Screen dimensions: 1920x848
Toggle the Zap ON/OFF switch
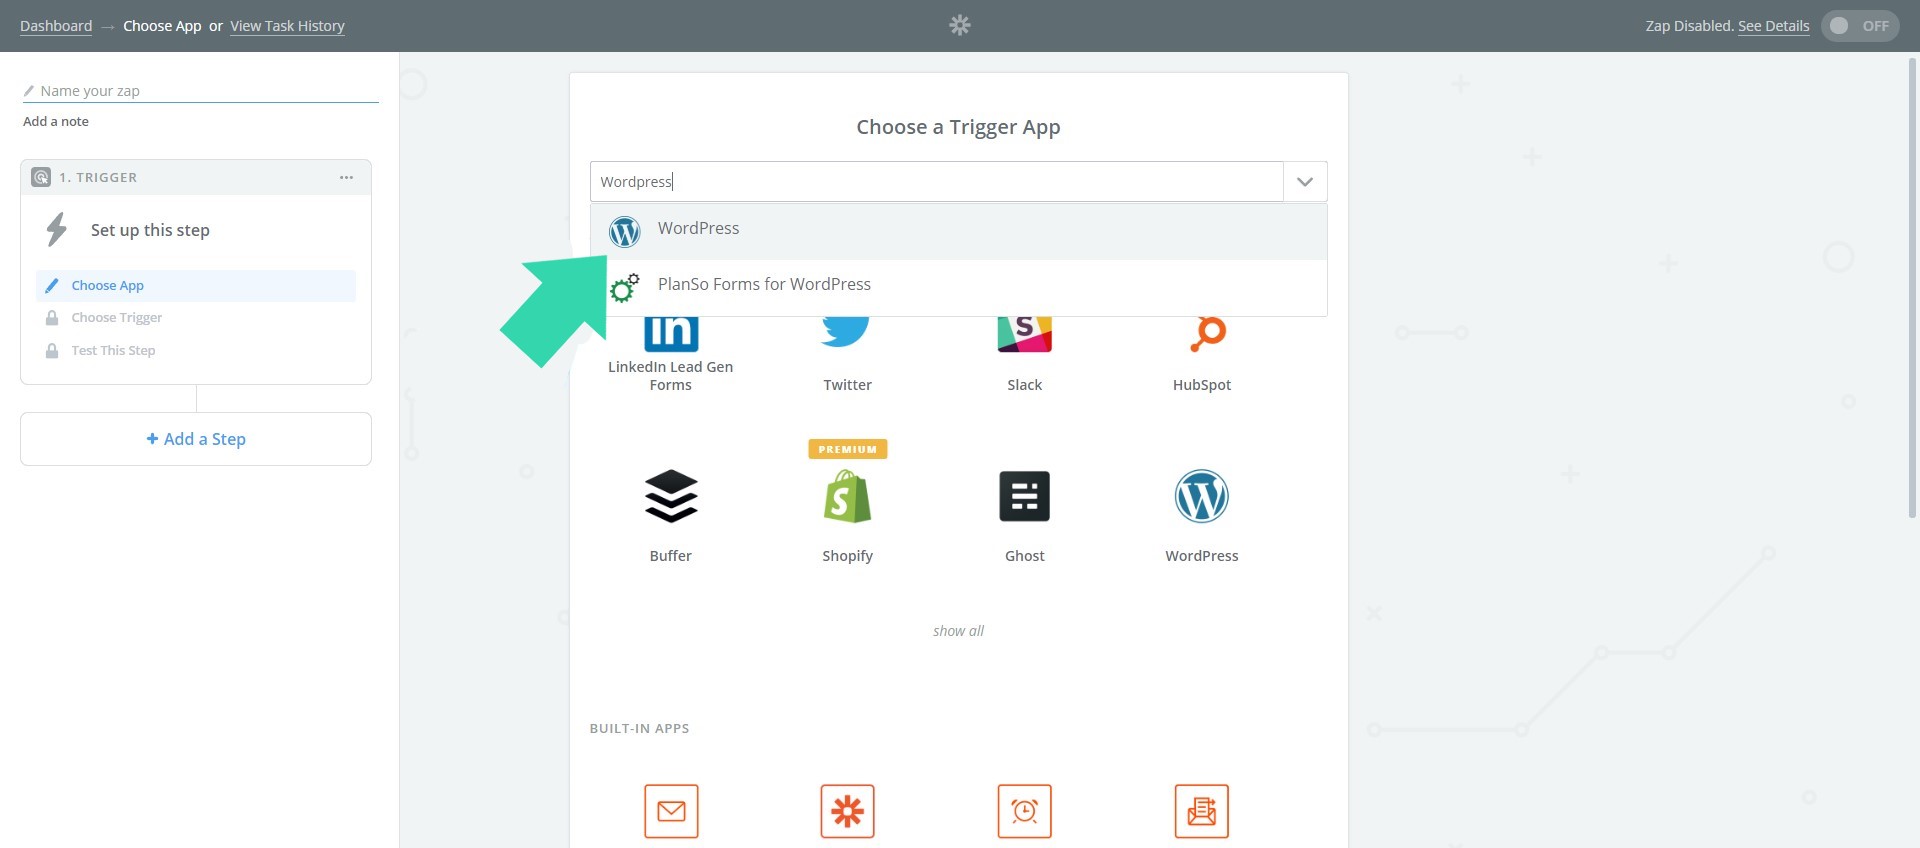pos(1860,26)
